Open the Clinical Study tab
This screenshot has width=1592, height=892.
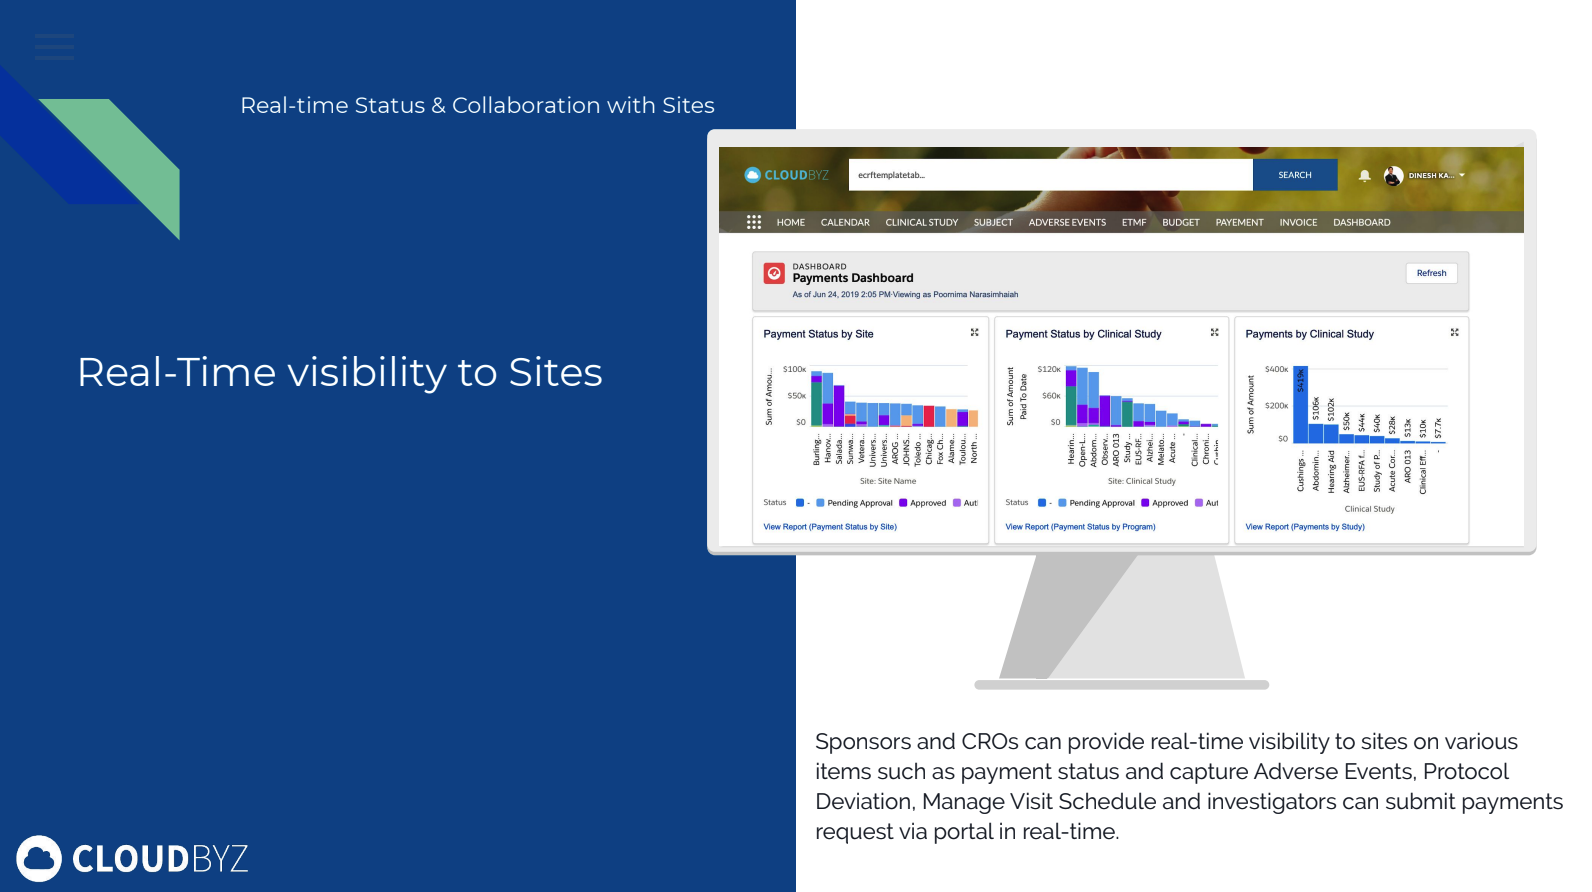(921, 223)
